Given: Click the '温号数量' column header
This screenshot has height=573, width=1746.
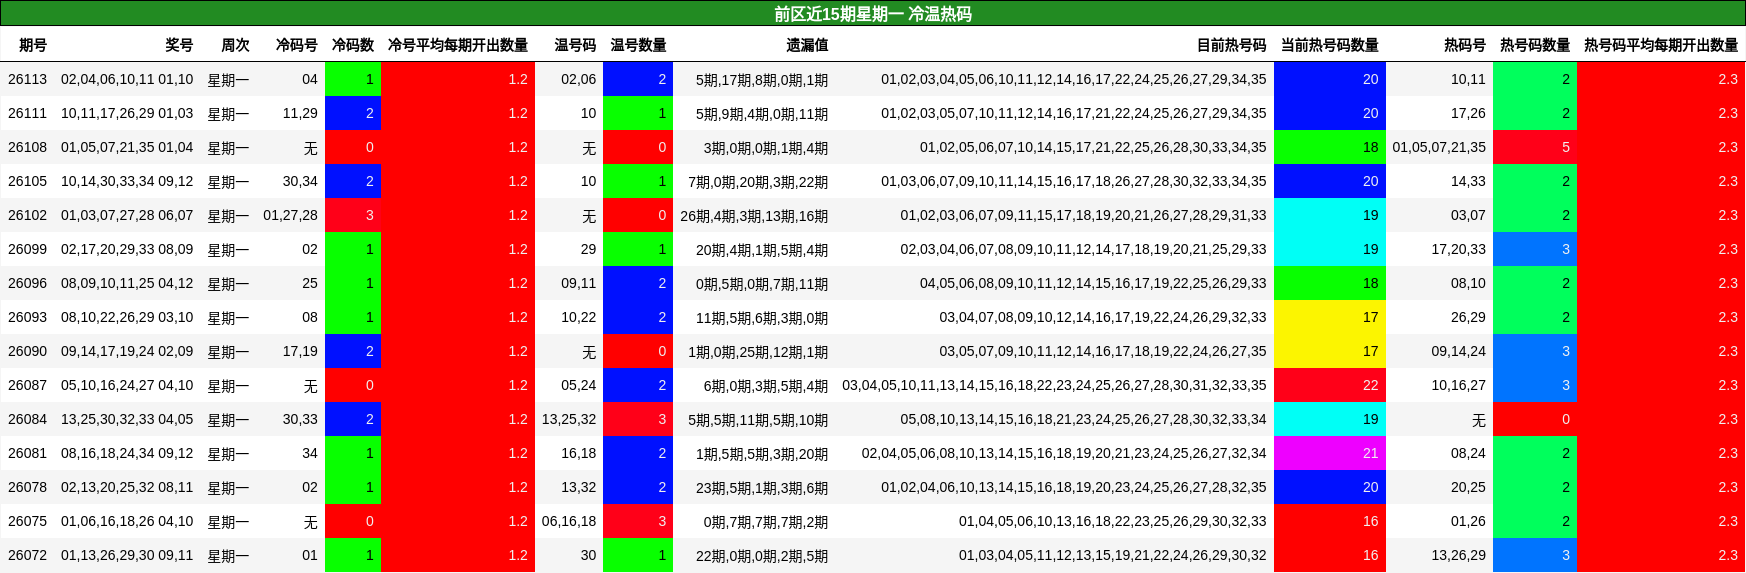Looking at the screenshot, I should click(638, 45).
